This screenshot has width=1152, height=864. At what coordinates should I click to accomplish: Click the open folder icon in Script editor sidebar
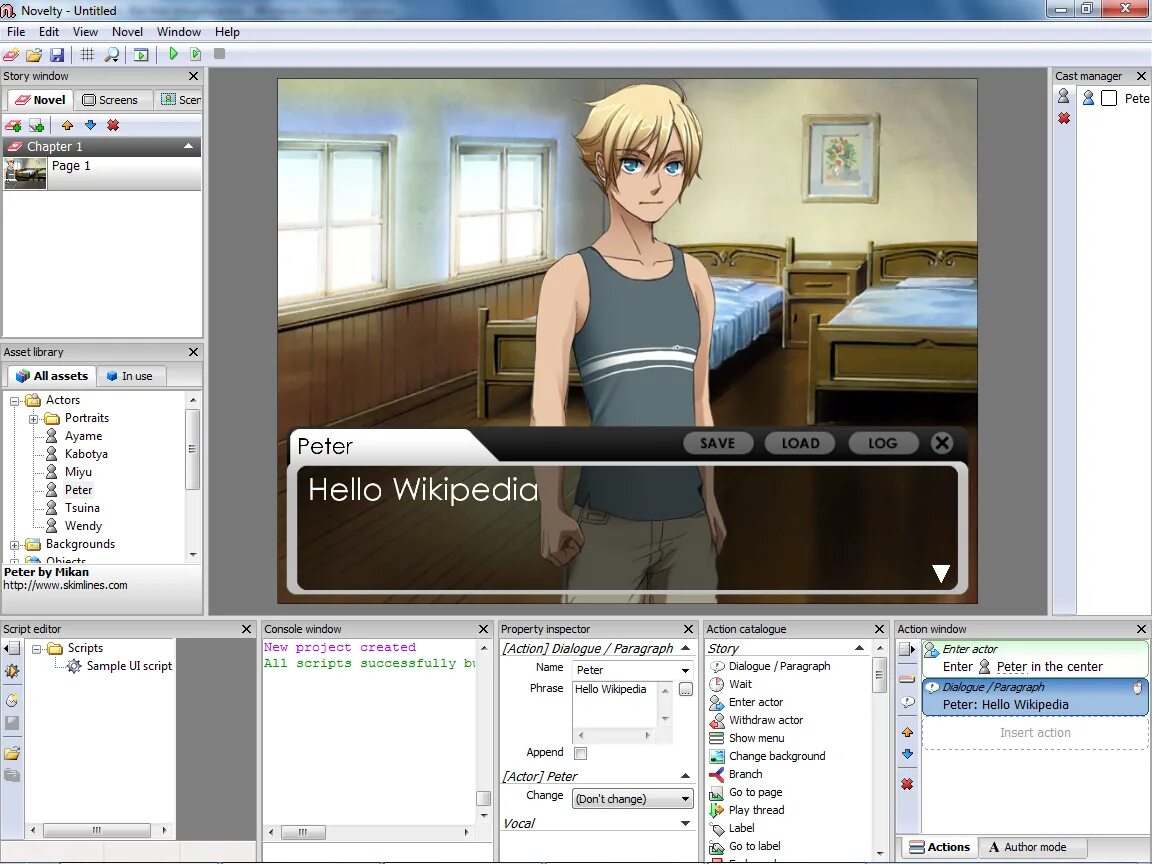click(x=12, y=753)
